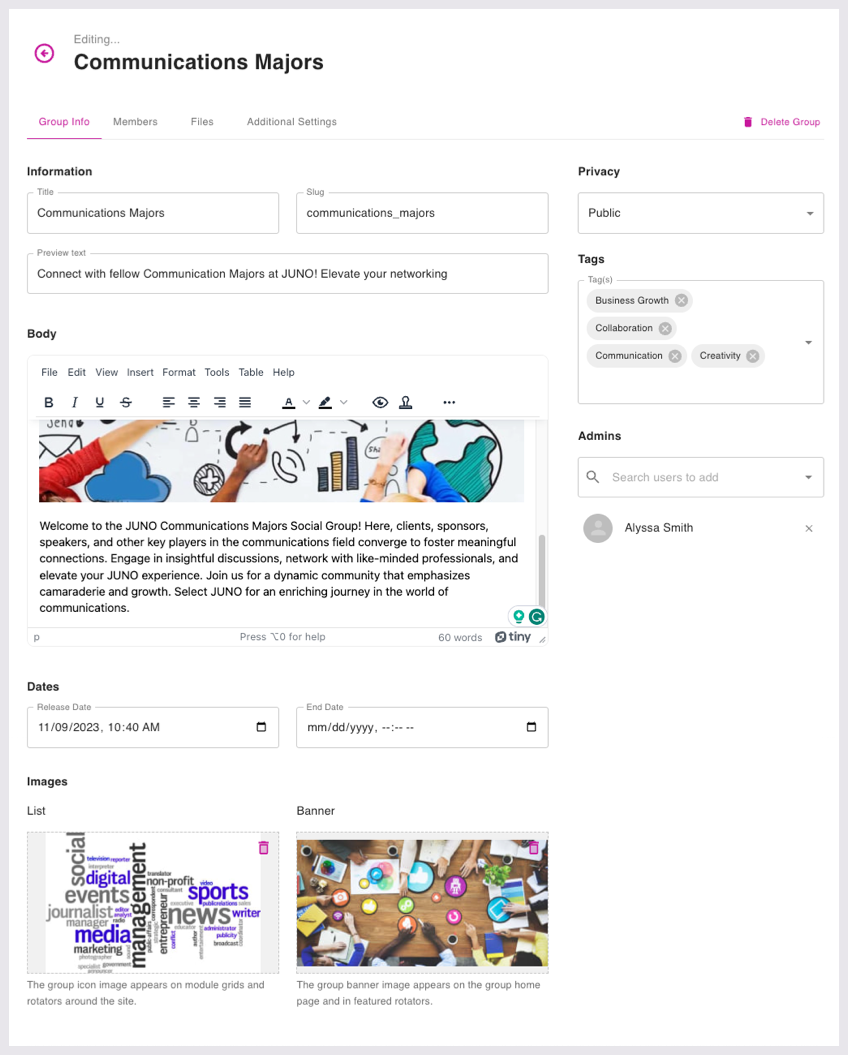Open the Privacy dropdown showing Public

[701, 213]
